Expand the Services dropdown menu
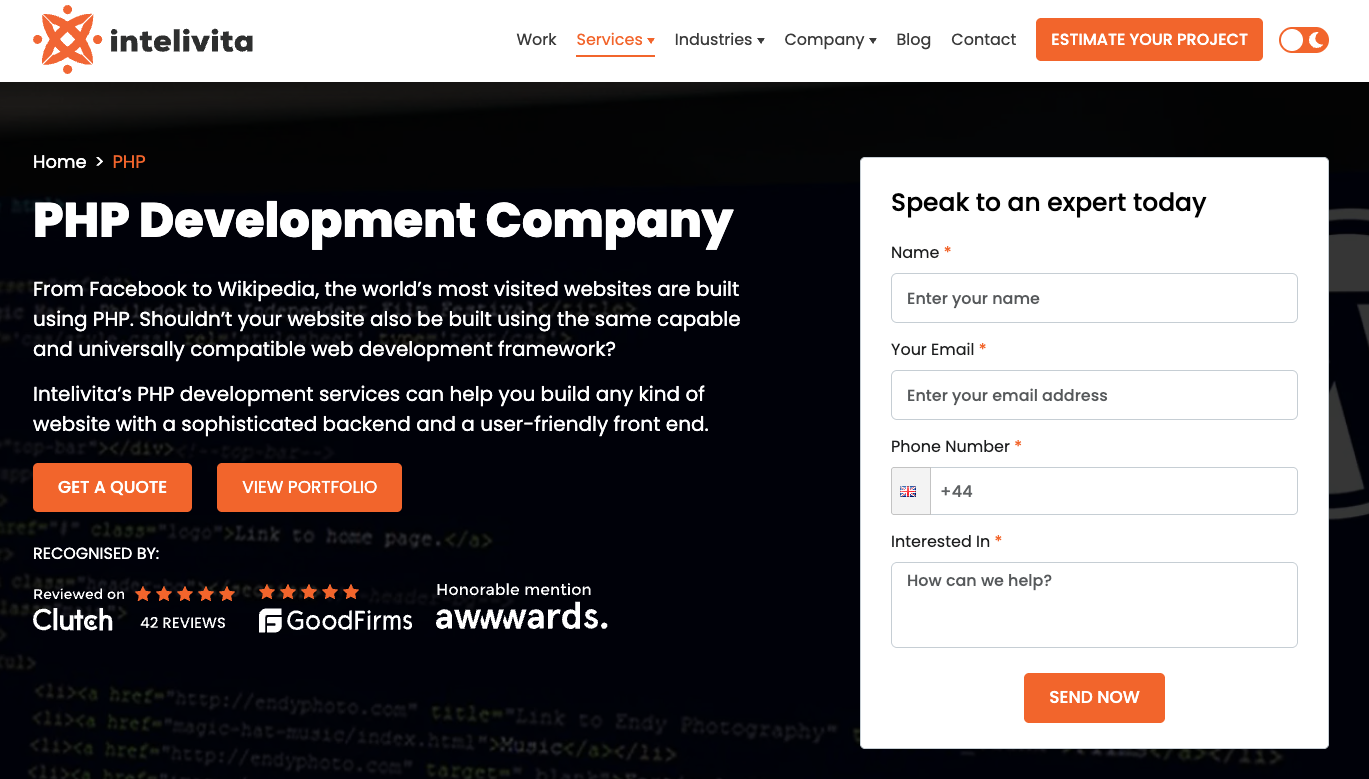The image size is (1369, 779). coord(615,40)
